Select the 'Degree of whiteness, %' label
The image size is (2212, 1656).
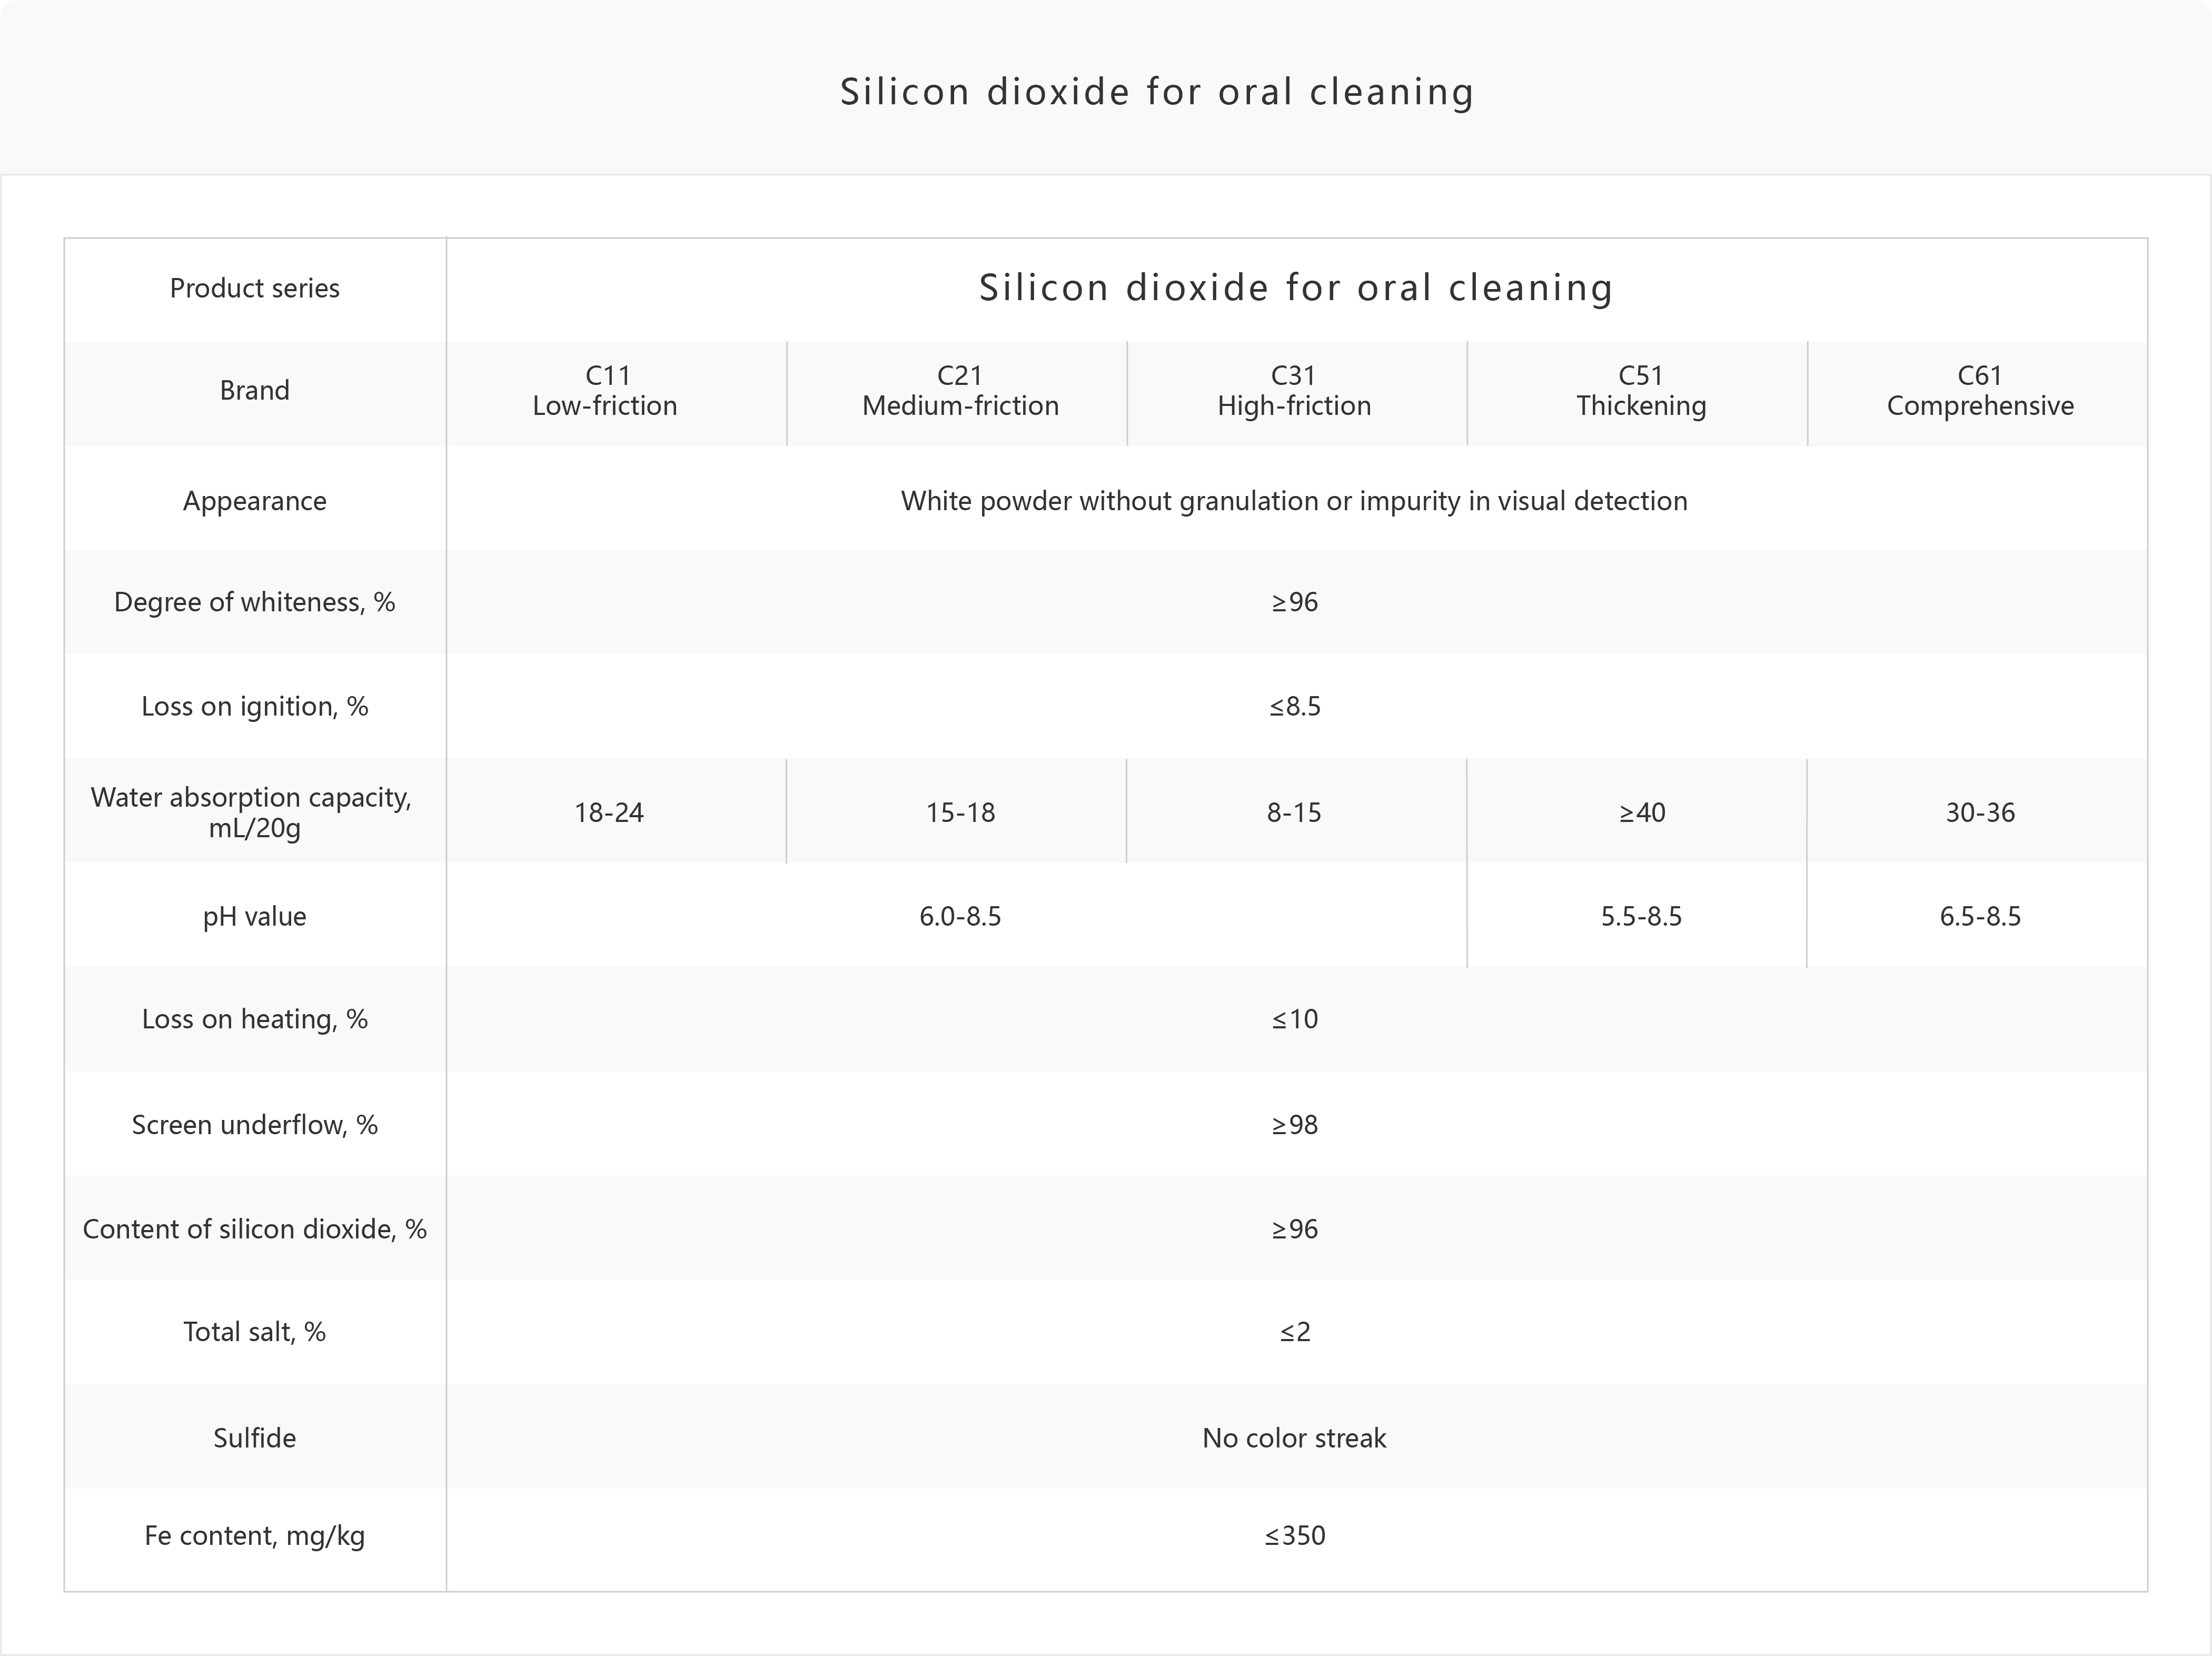[255, 602]
